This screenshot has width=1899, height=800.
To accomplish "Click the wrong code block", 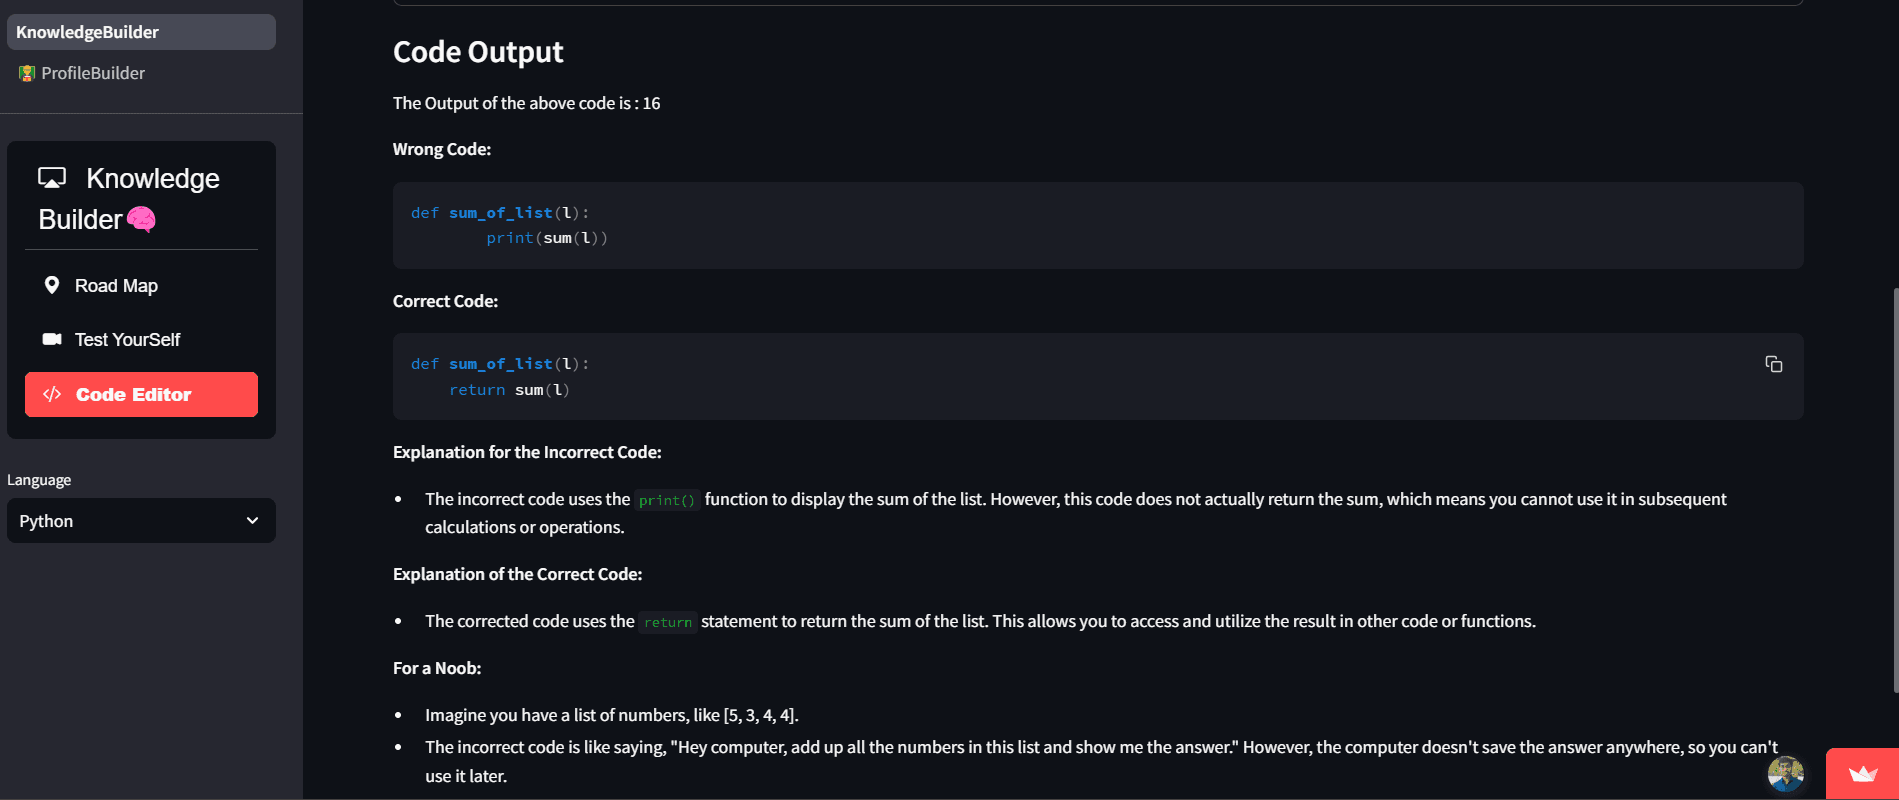I will tap(1098, 225).
